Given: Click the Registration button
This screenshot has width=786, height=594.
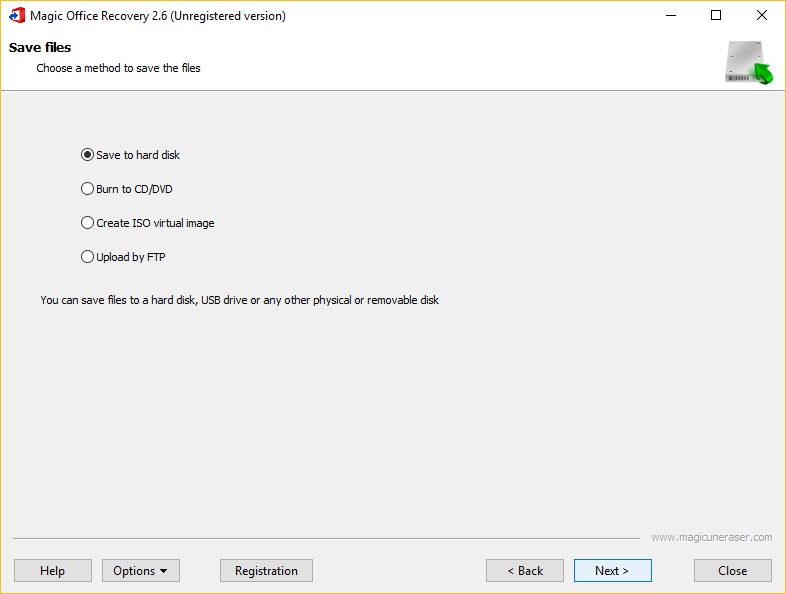Looking at the screenshot, I should 266,571.
